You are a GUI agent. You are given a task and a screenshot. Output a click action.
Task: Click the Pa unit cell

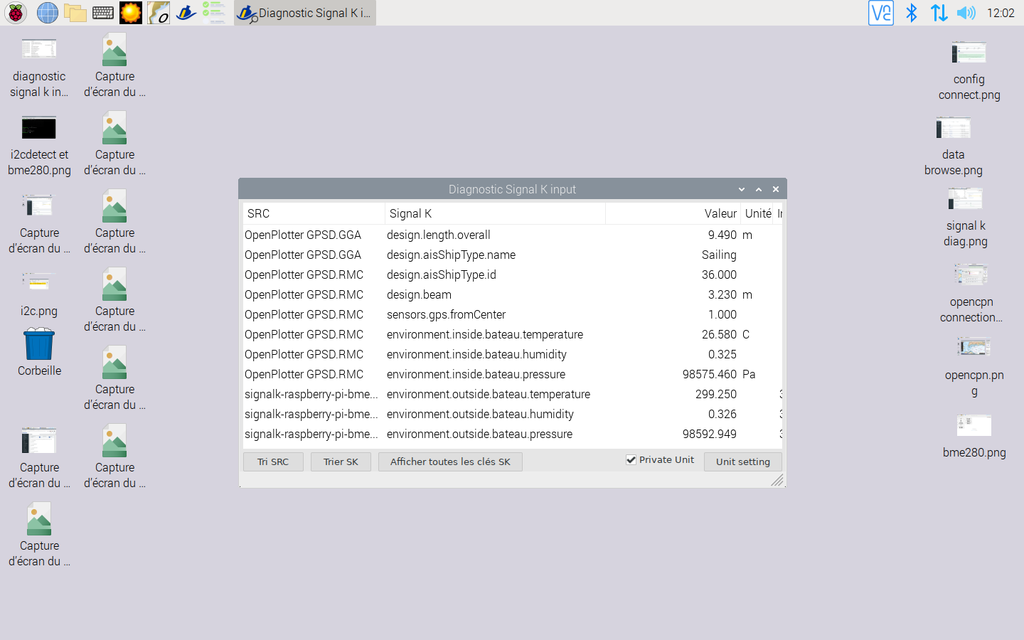749,374
